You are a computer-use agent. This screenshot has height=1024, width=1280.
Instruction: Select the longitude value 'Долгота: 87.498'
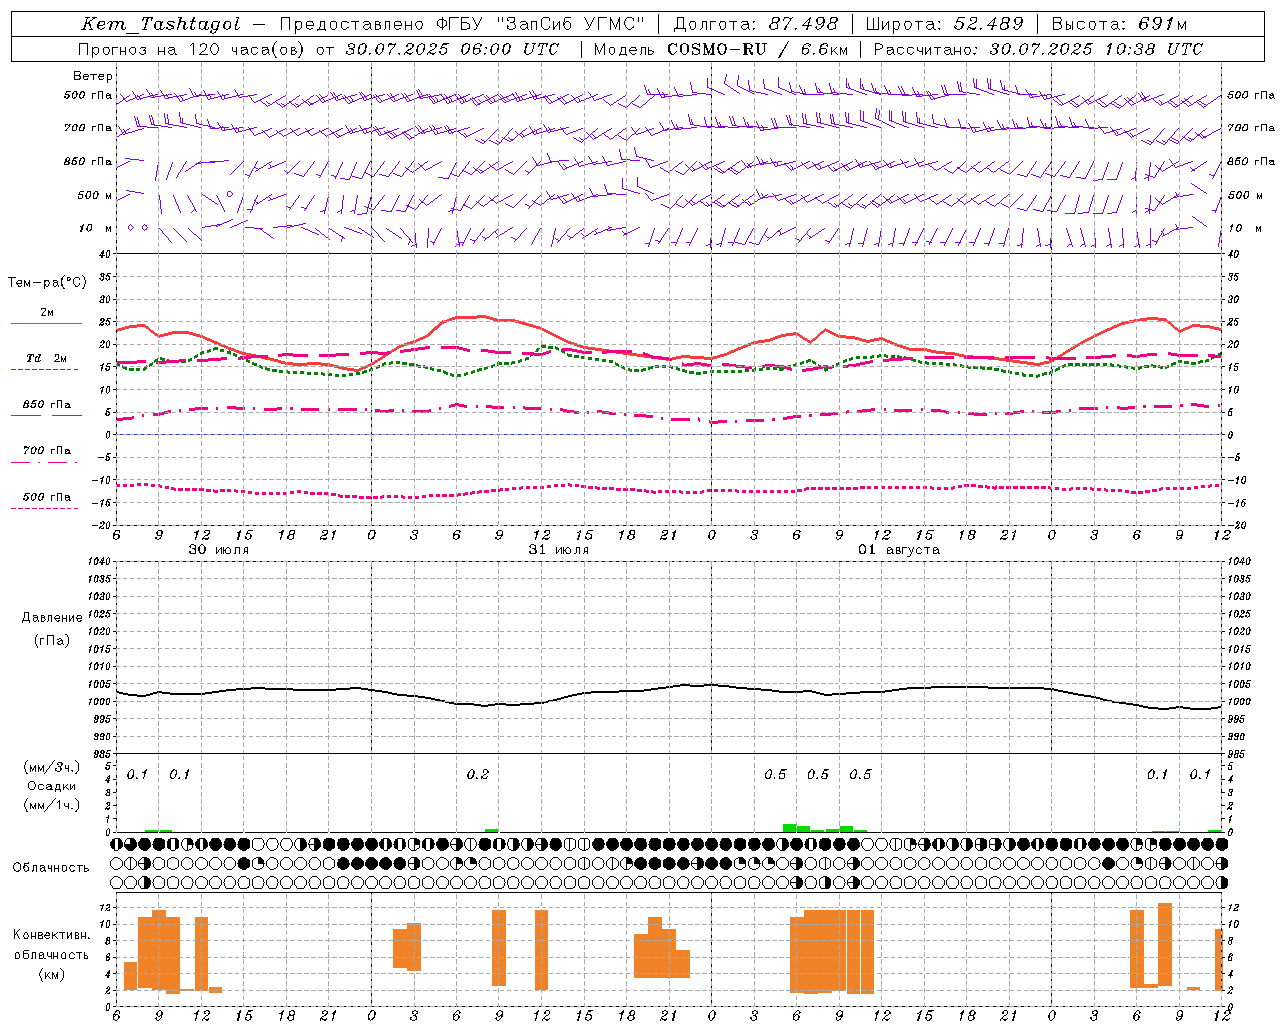point(755,24)
